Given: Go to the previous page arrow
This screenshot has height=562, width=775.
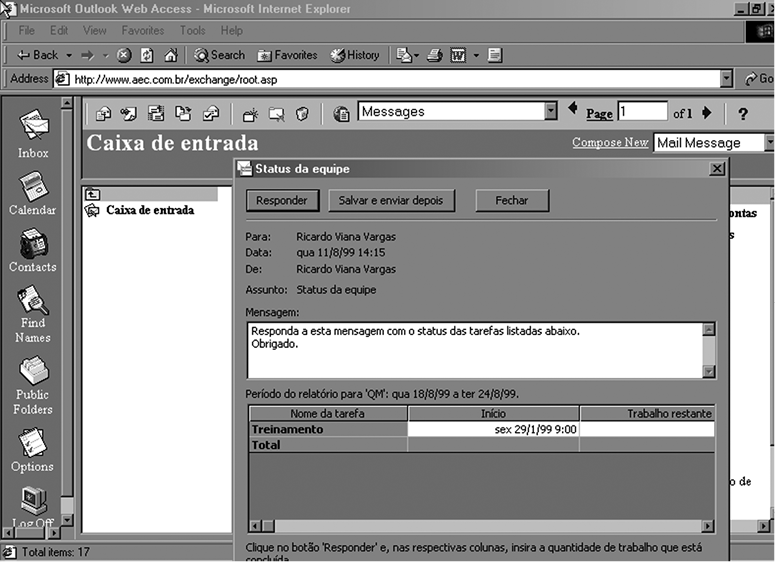Looking at the screenshot, I should point(573,108).
